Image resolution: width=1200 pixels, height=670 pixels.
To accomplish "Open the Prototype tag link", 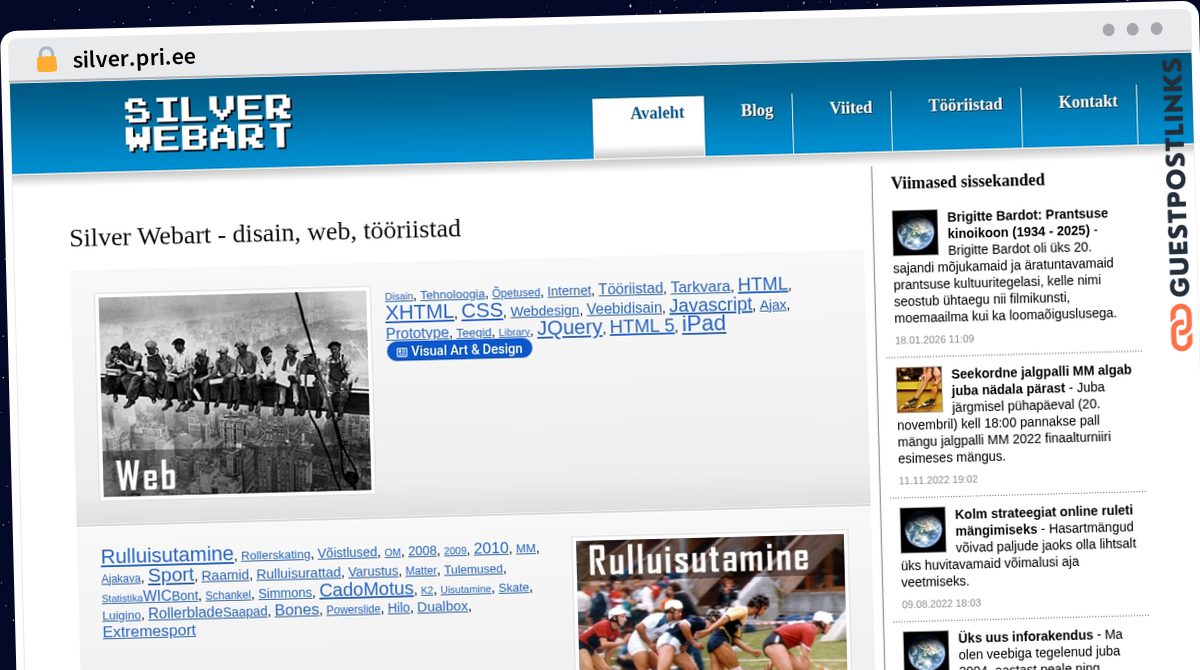I will click(x=417, y=333).
